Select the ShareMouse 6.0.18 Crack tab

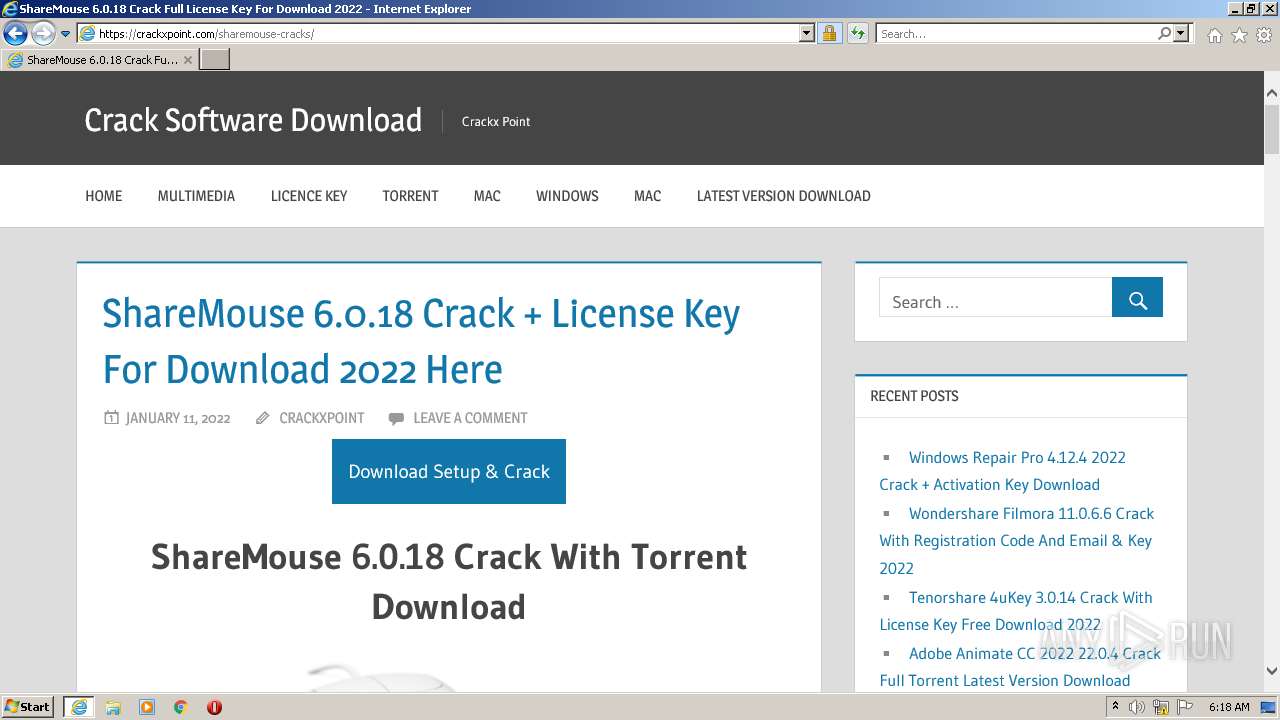100,60
